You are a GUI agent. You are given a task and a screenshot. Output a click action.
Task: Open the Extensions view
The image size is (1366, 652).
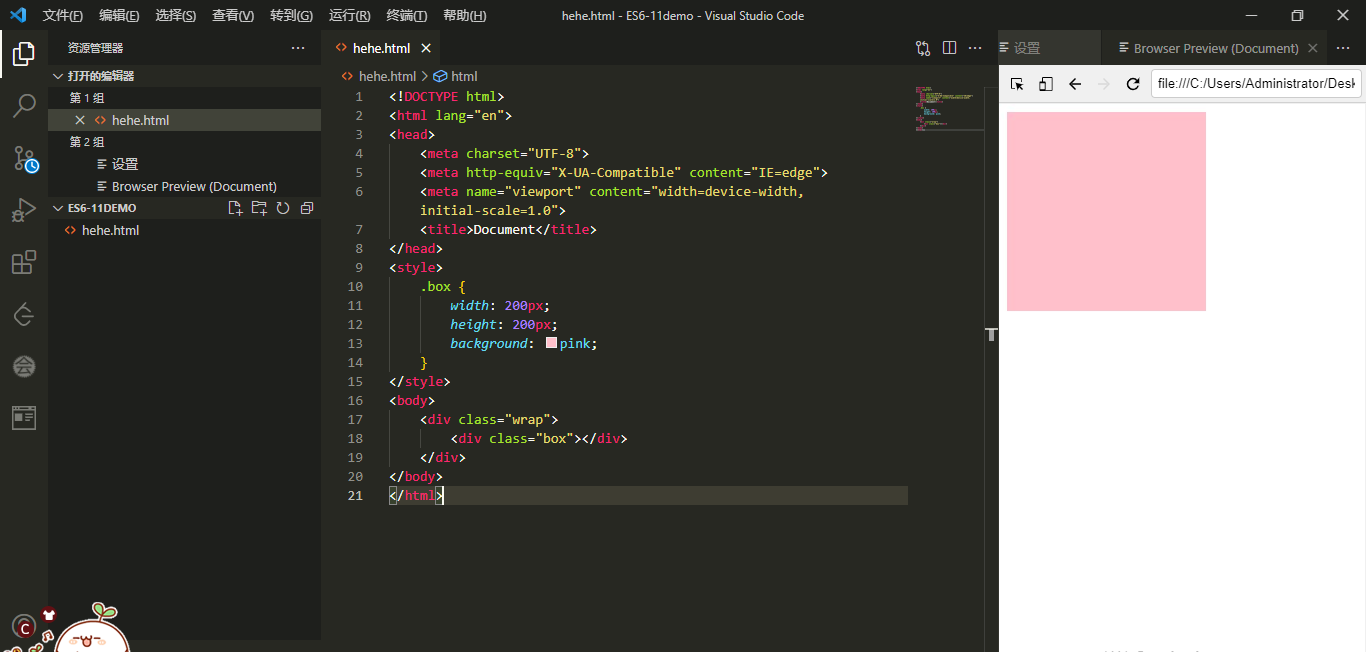24,262
